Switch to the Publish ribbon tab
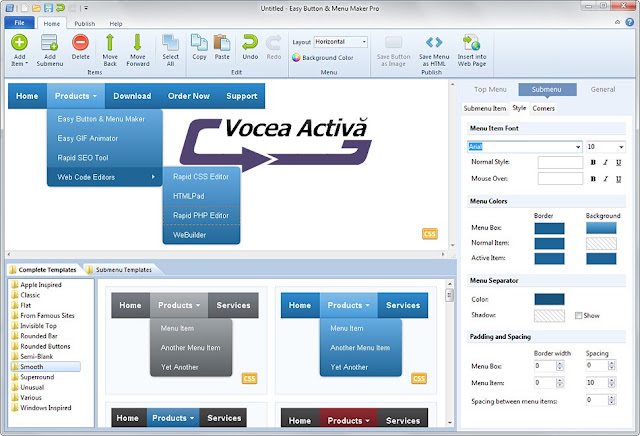The height and width of the screenshot is (436, 640). pyautogui.click(x=84, y=24)
